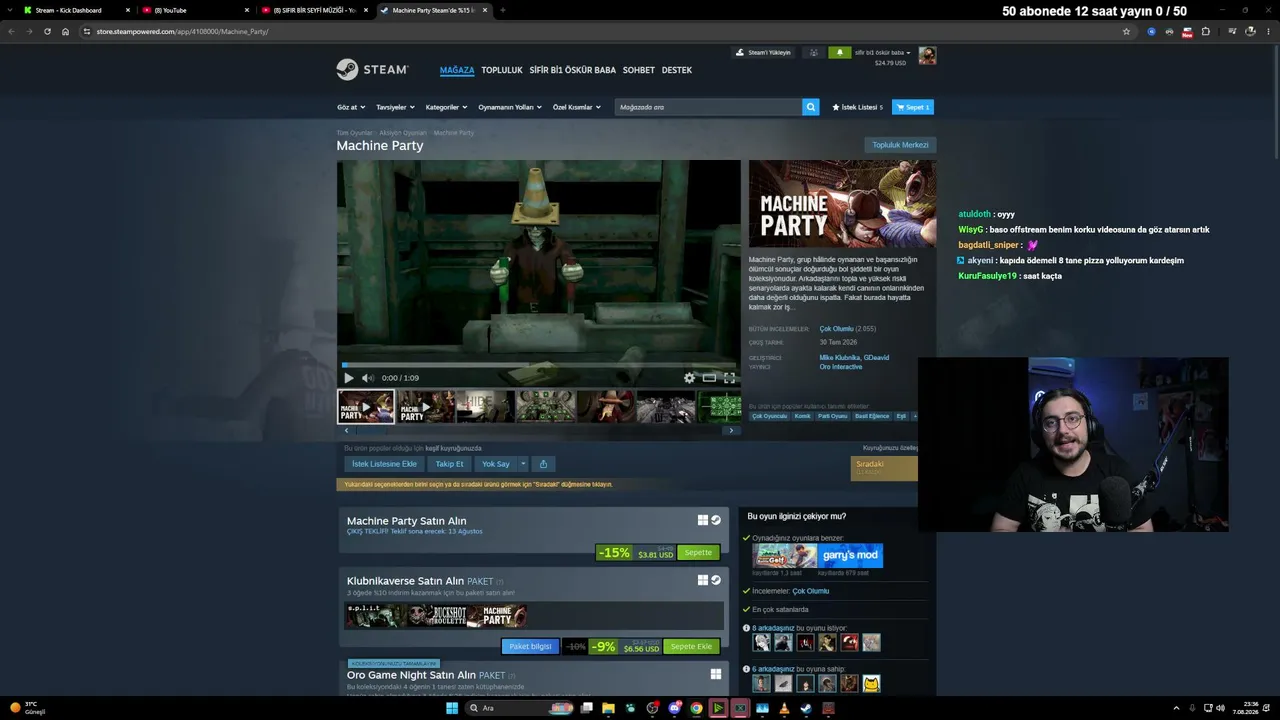Image resolution: width=1280 pixels, height=720 pixels.
Task: Click the trailer progress bar
Action: [x=539, y=365]
